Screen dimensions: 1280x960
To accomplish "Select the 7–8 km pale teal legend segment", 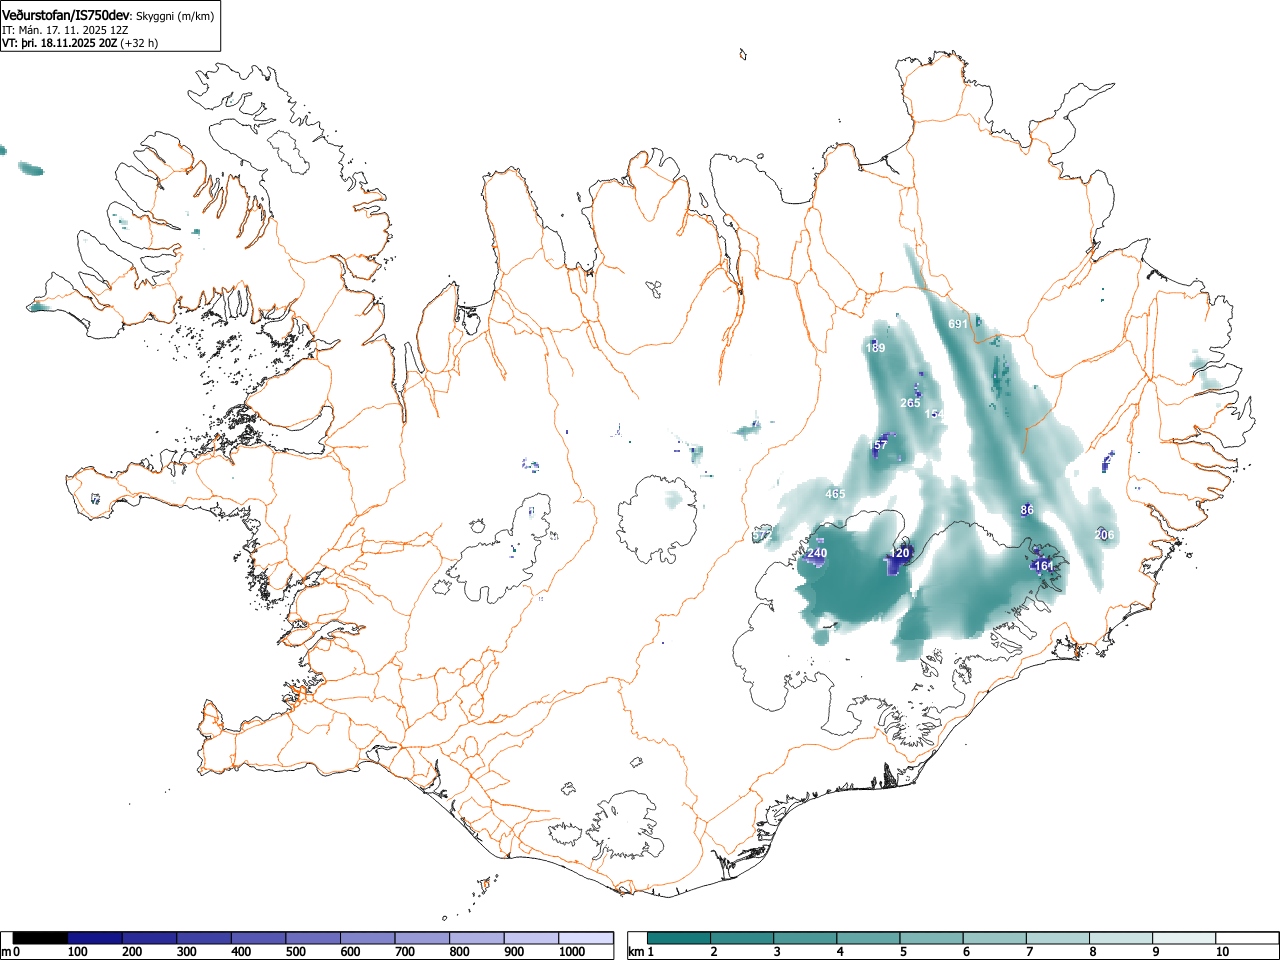I will click(1058, 938).
